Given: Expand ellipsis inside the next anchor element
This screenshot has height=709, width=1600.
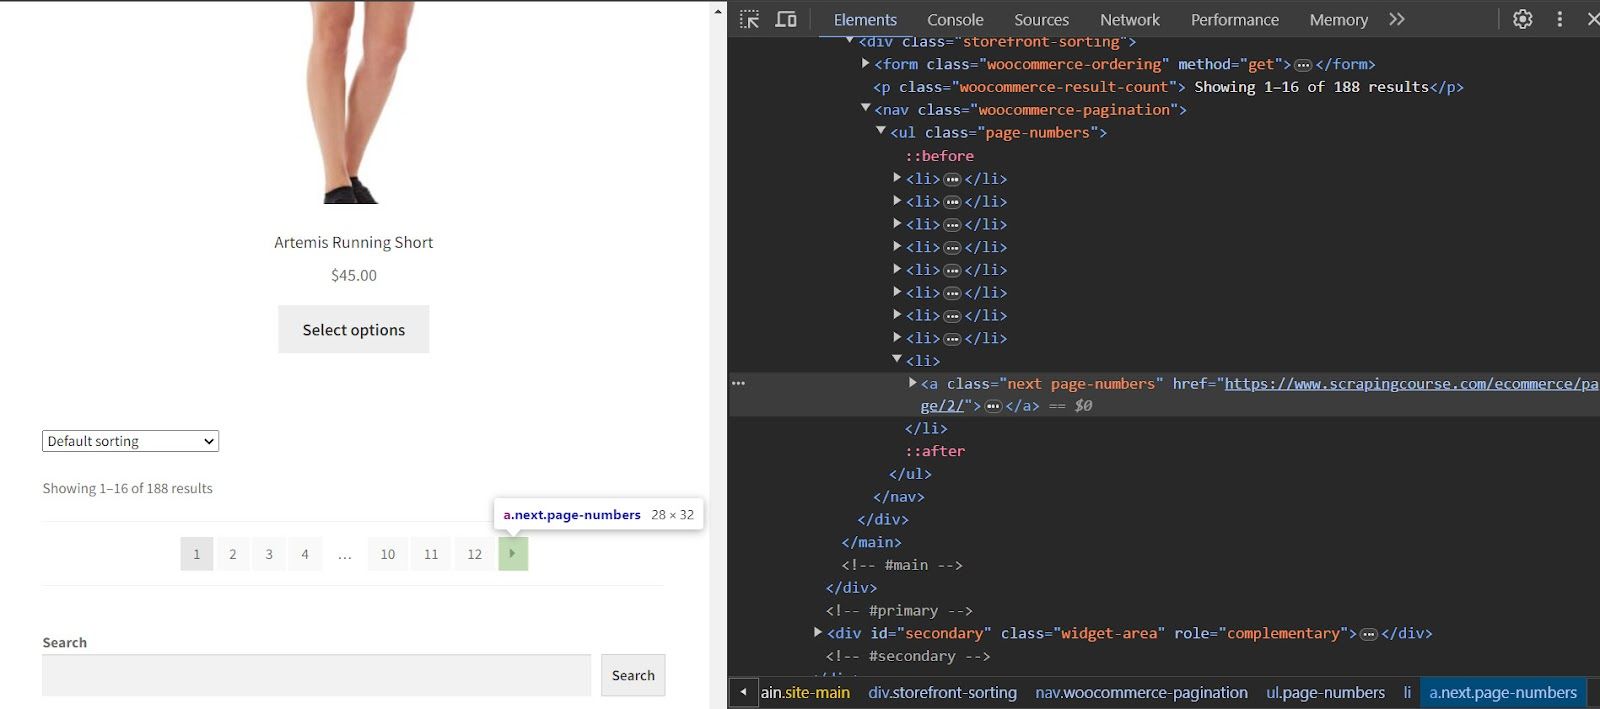Looking at the screenshot, I should click(993, 406).
